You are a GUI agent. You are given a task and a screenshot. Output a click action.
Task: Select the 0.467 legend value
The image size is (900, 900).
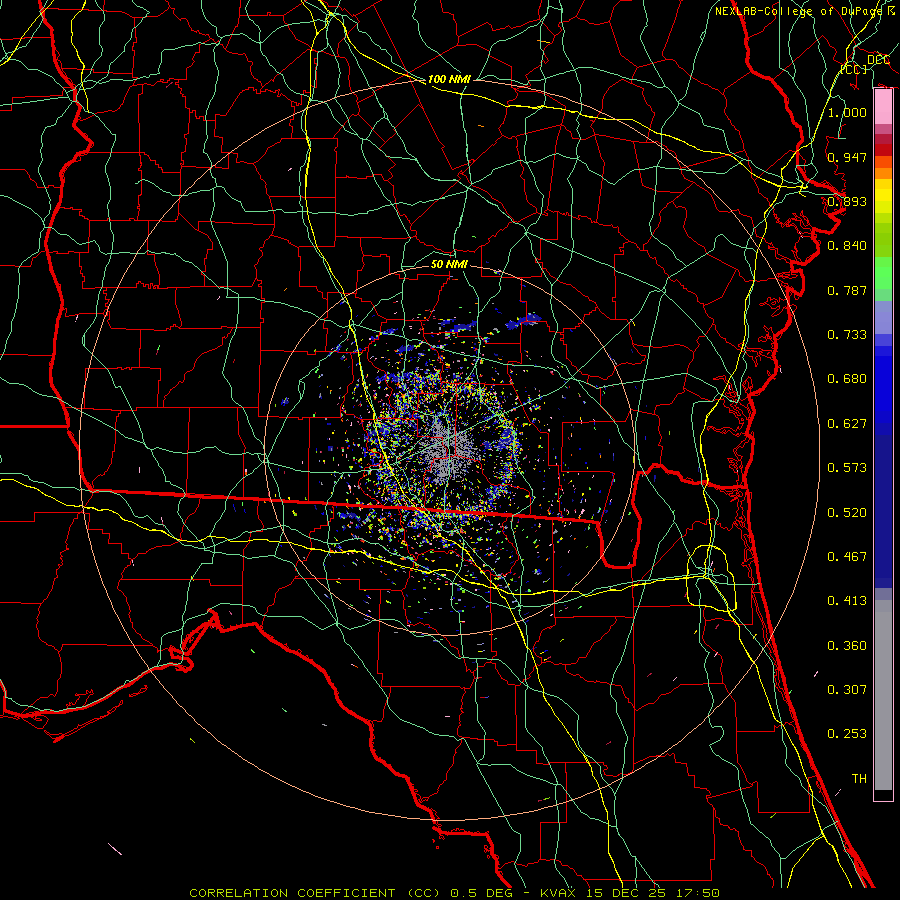(847, 557)
